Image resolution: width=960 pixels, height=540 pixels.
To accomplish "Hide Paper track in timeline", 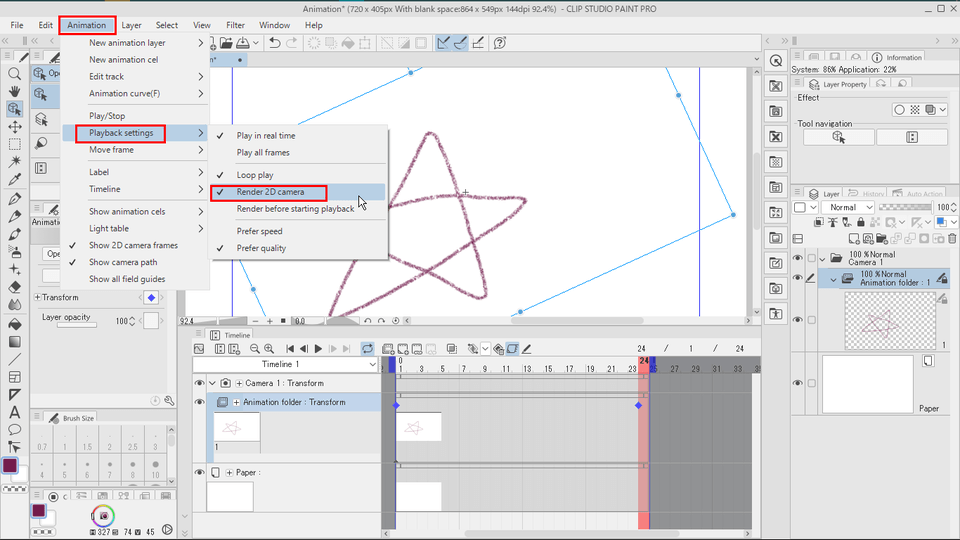I will 200,473.
